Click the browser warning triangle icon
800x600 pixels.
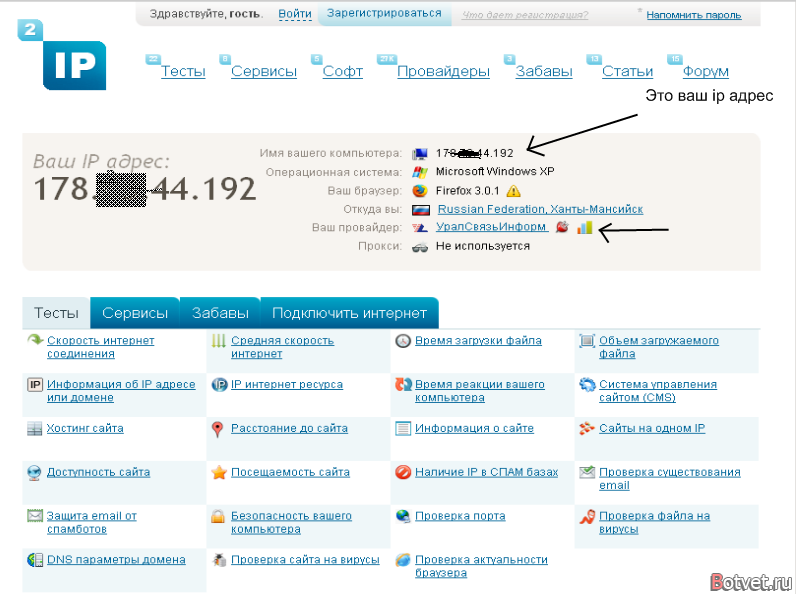point(513,191)
